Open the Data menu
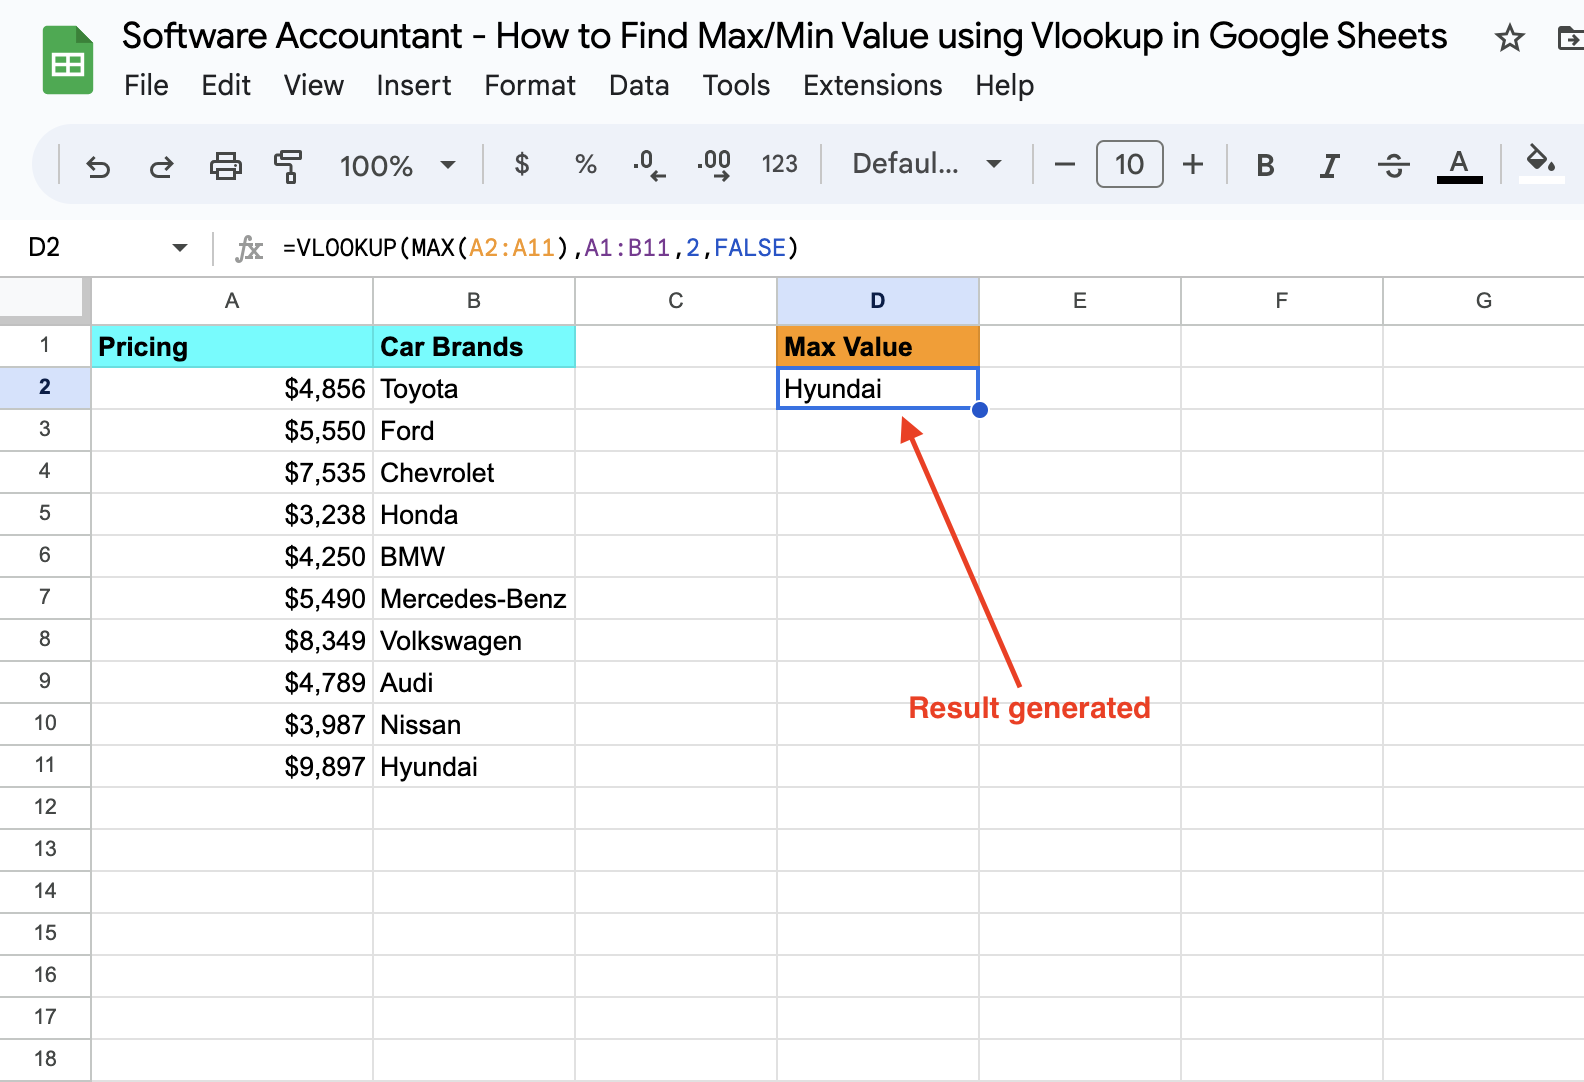This screenshot has height=1082, width=1584. 639,86
